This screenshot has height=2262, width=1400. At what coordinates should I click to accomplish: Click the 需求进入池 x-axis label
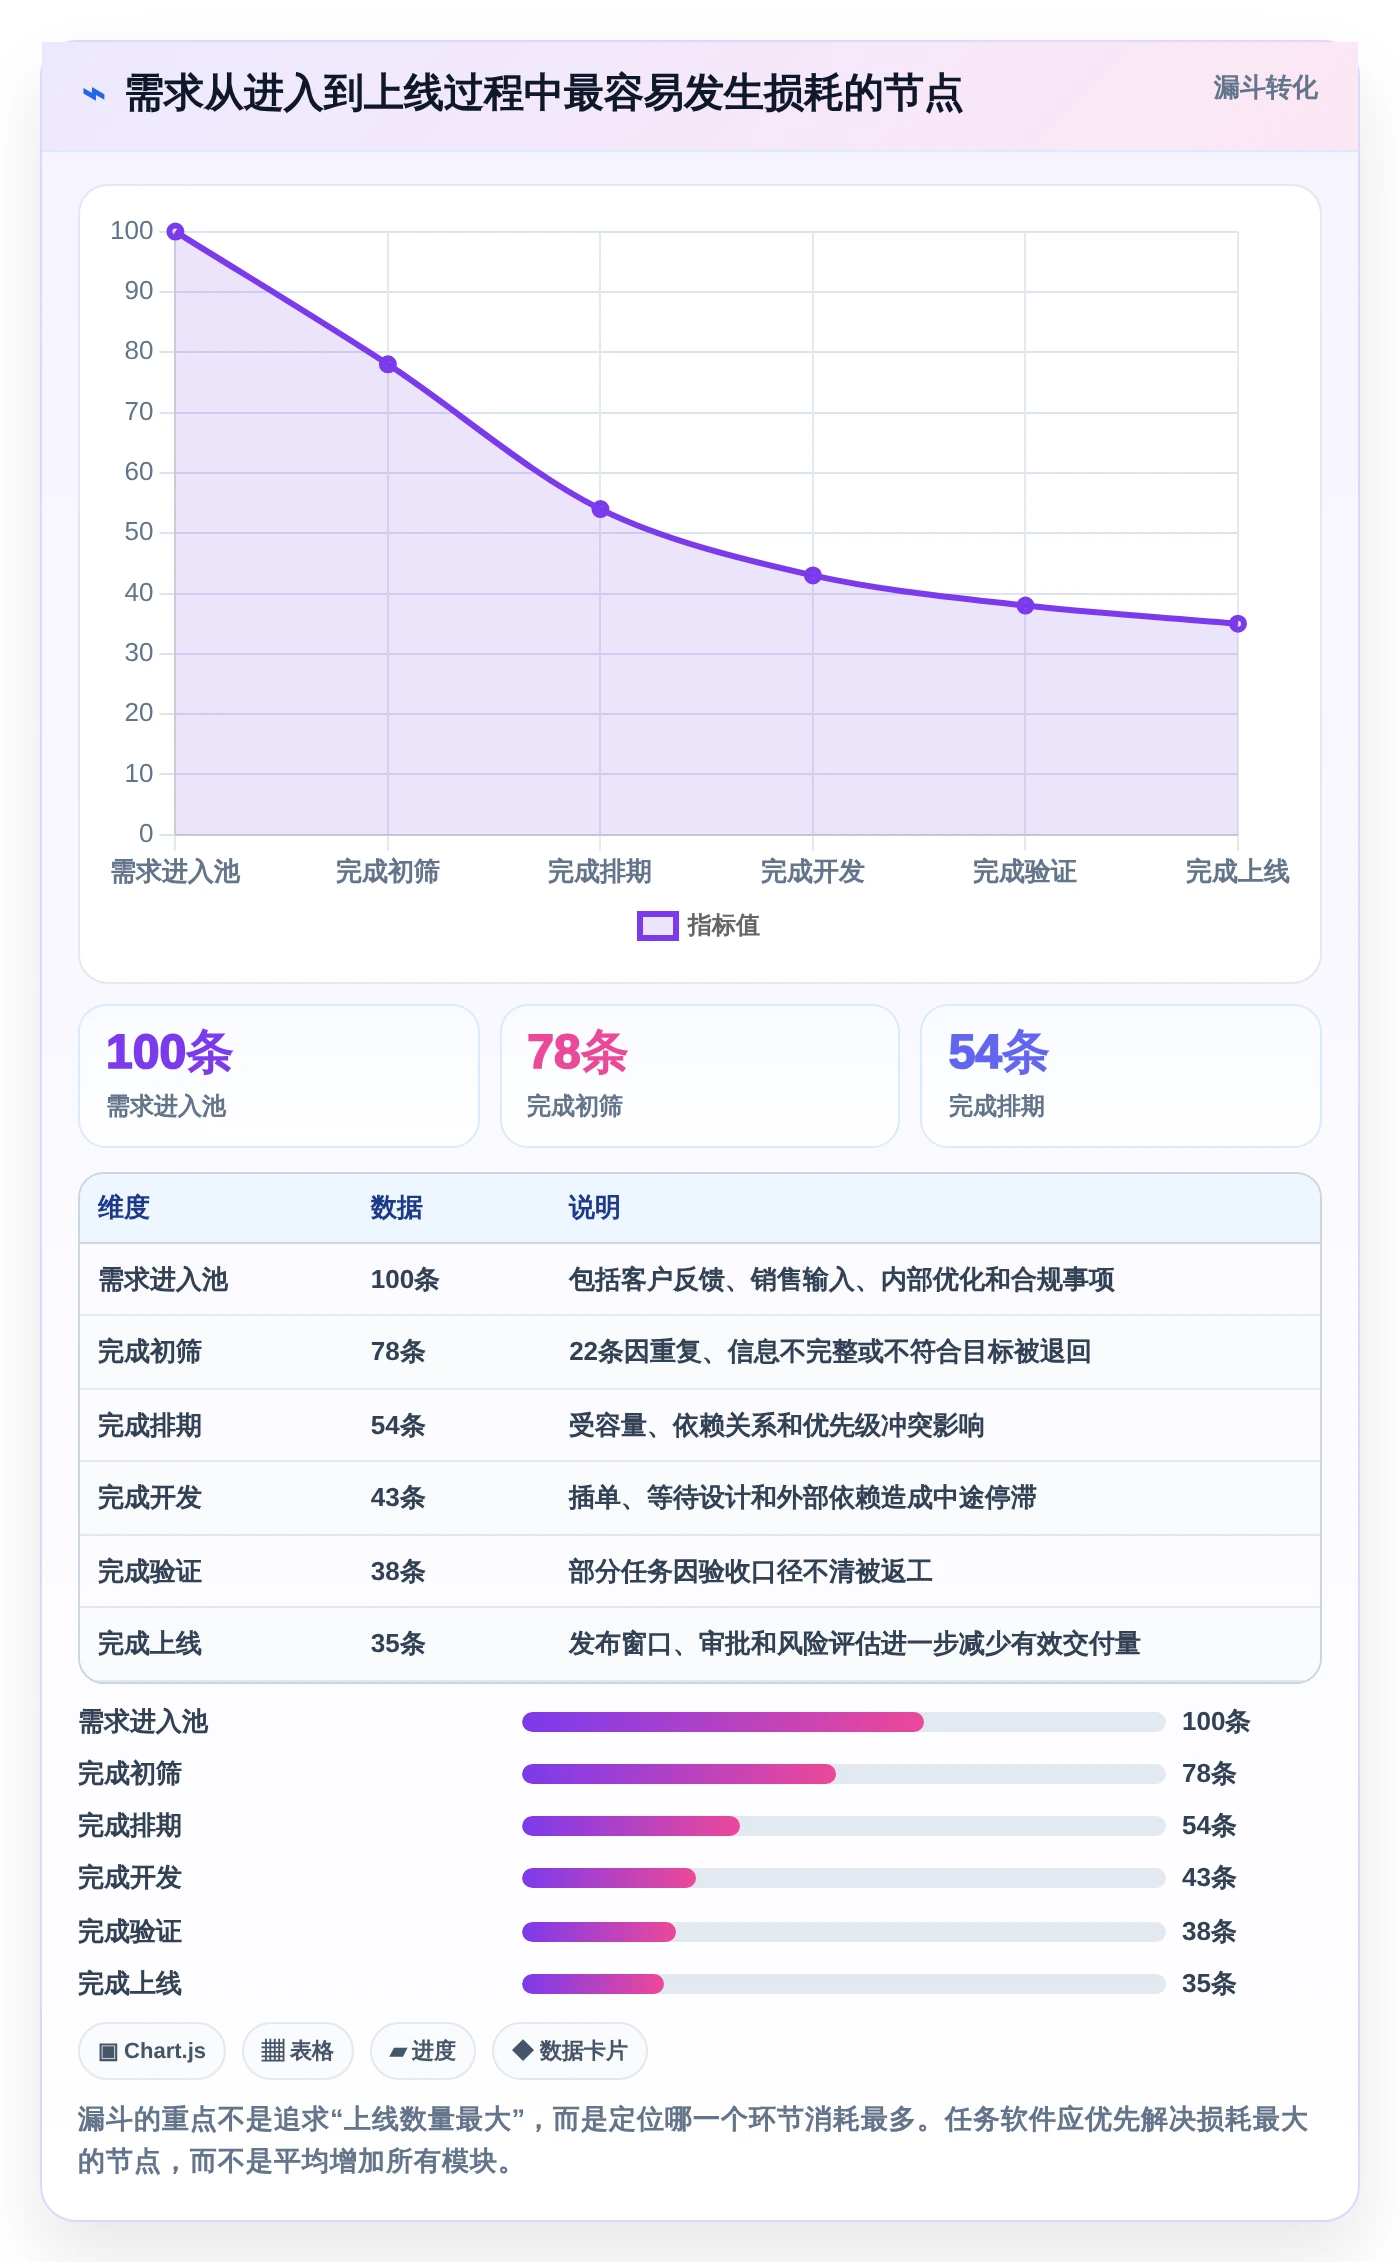pyautogui.click(x=175, y=872)
